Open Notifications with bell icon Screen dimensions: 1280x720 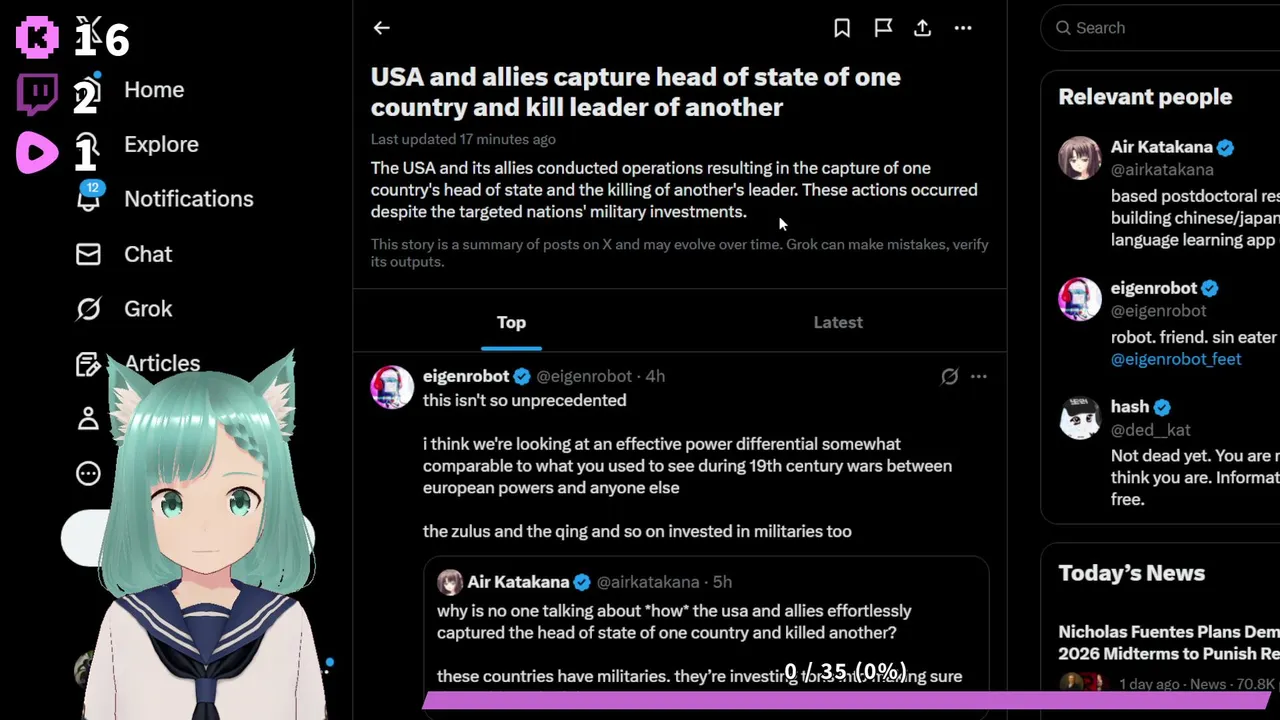coord(89,199)
